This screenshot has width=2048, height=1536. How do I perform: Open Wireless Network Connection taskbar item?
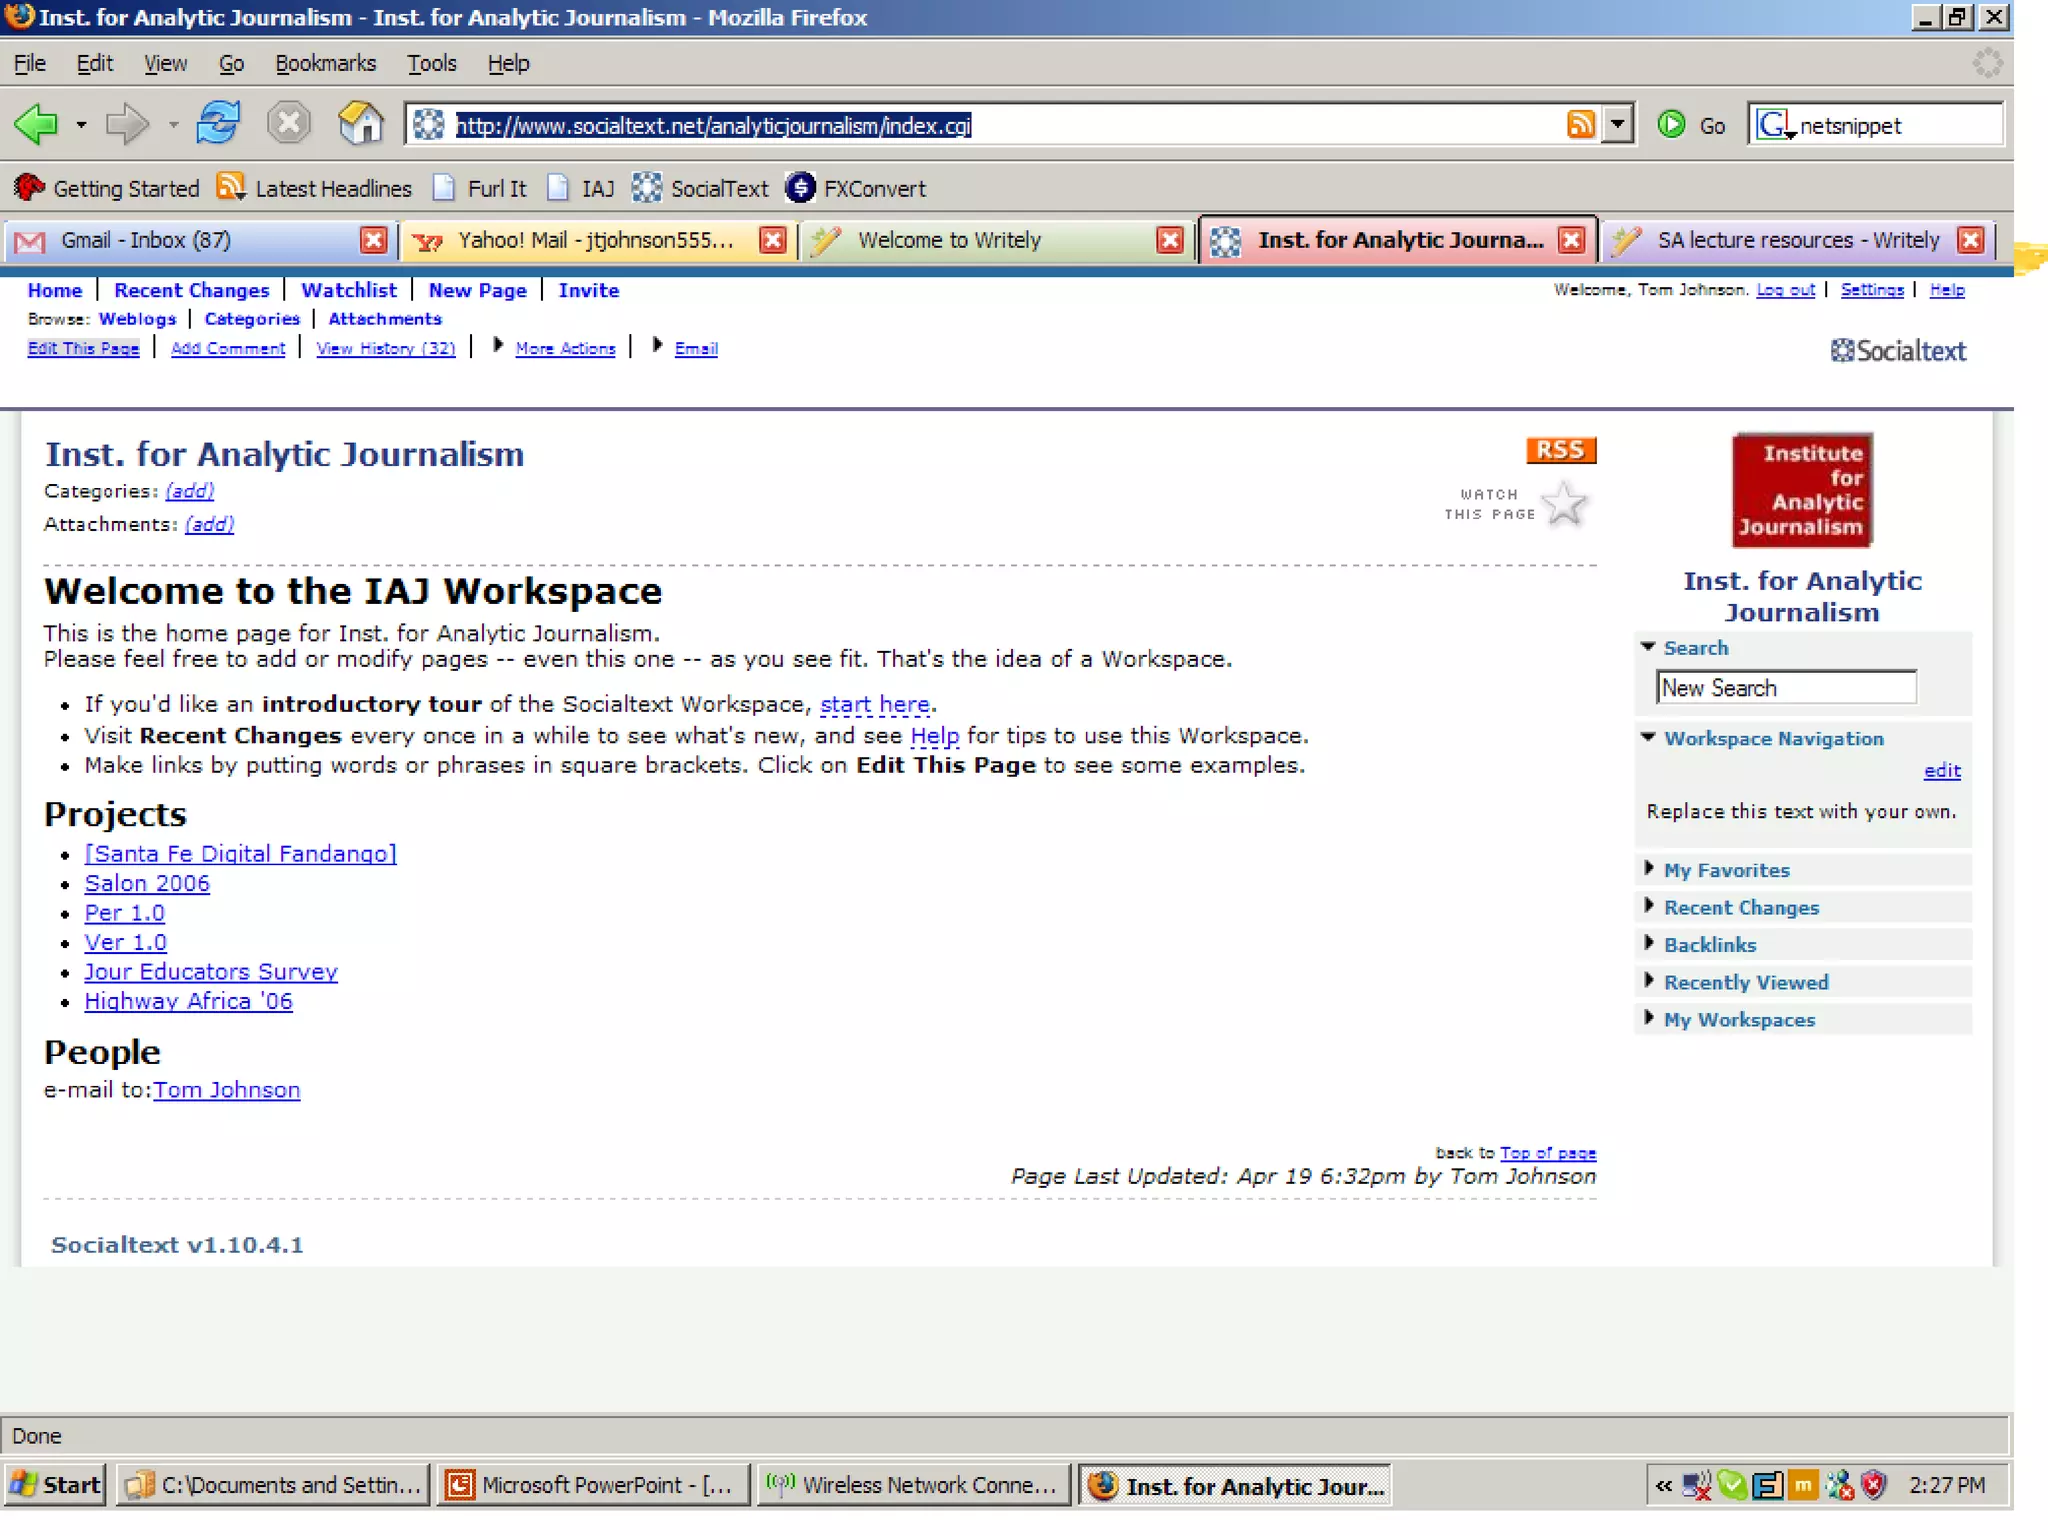tap(913, 1485)
